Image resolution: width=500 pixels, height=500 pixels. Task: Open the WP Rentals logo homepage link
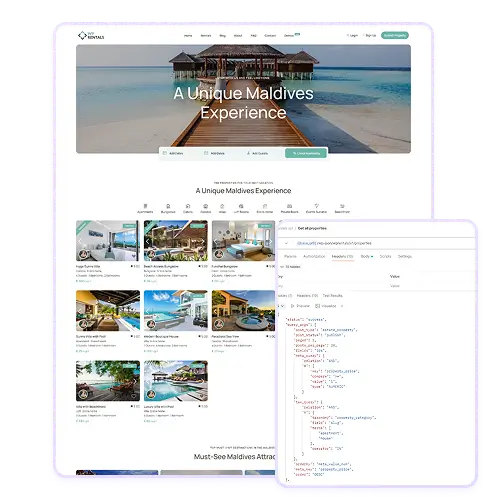pos(91,35)
